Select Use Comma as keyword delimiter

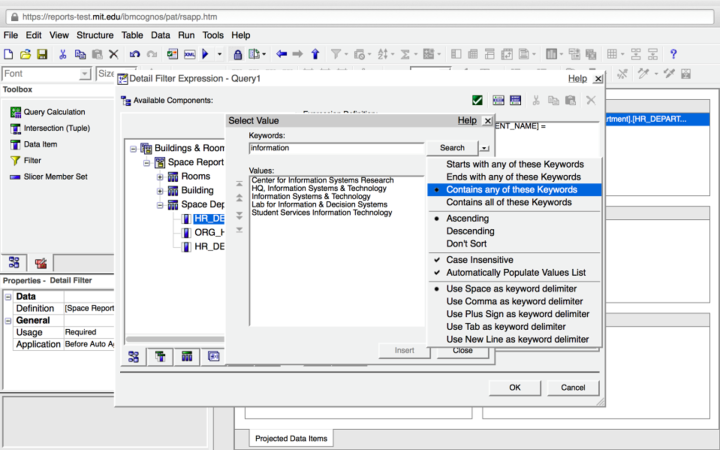(x=513, y=301)
